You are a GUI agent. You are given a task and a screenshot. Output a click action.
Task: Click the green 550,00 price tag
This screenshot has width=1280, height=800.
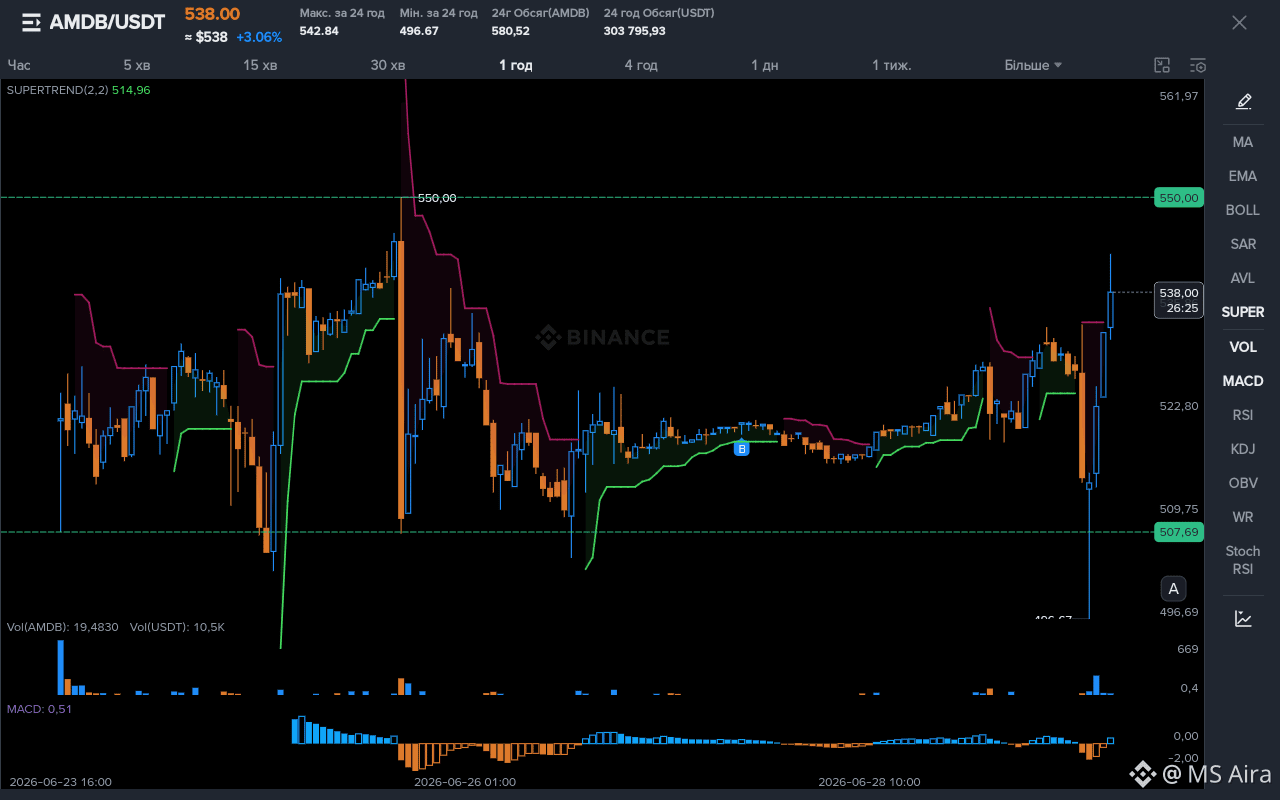tap(1178, 198)
